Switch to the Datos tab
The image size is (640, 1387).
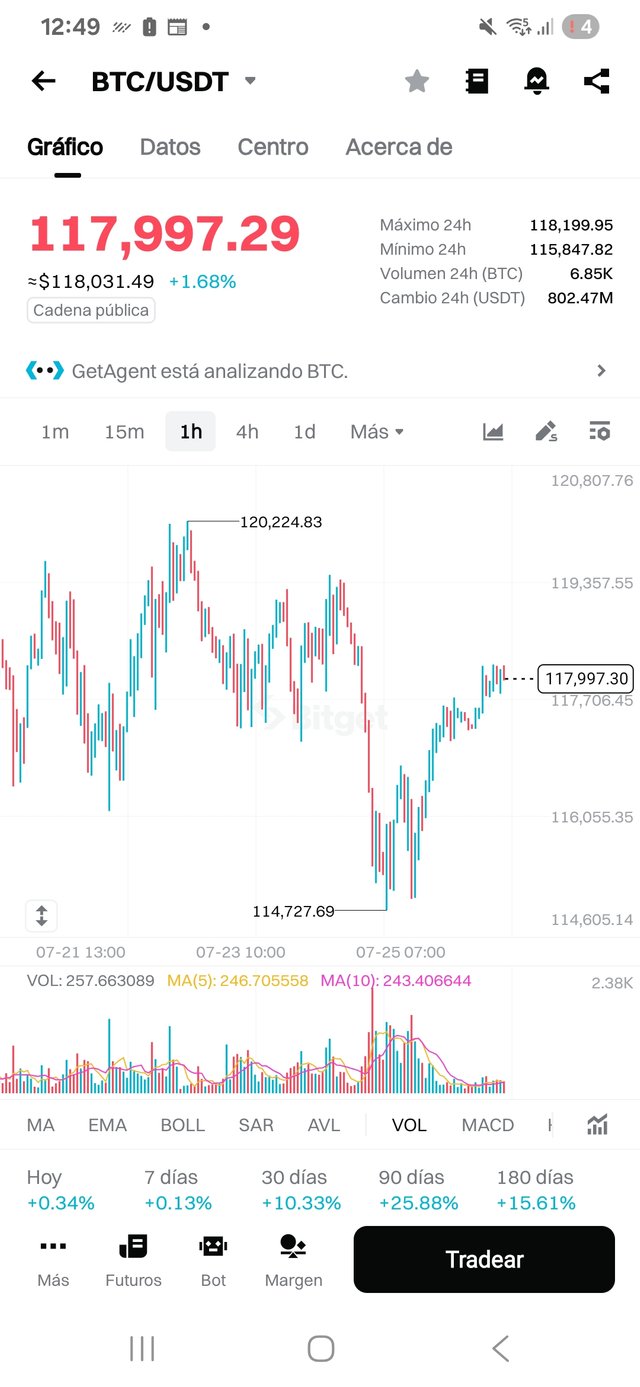pyautogui.click(x=170, y=147)
